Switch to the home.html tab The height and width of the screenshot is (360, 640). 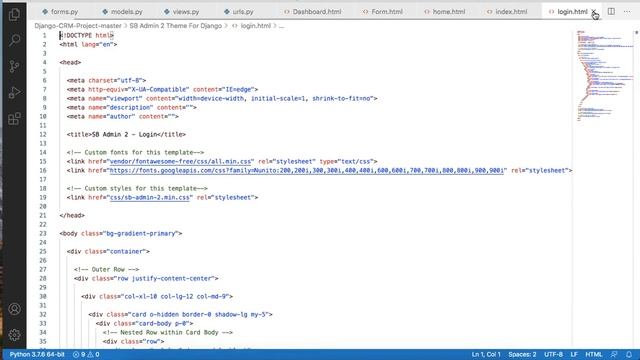pos(444,12)
